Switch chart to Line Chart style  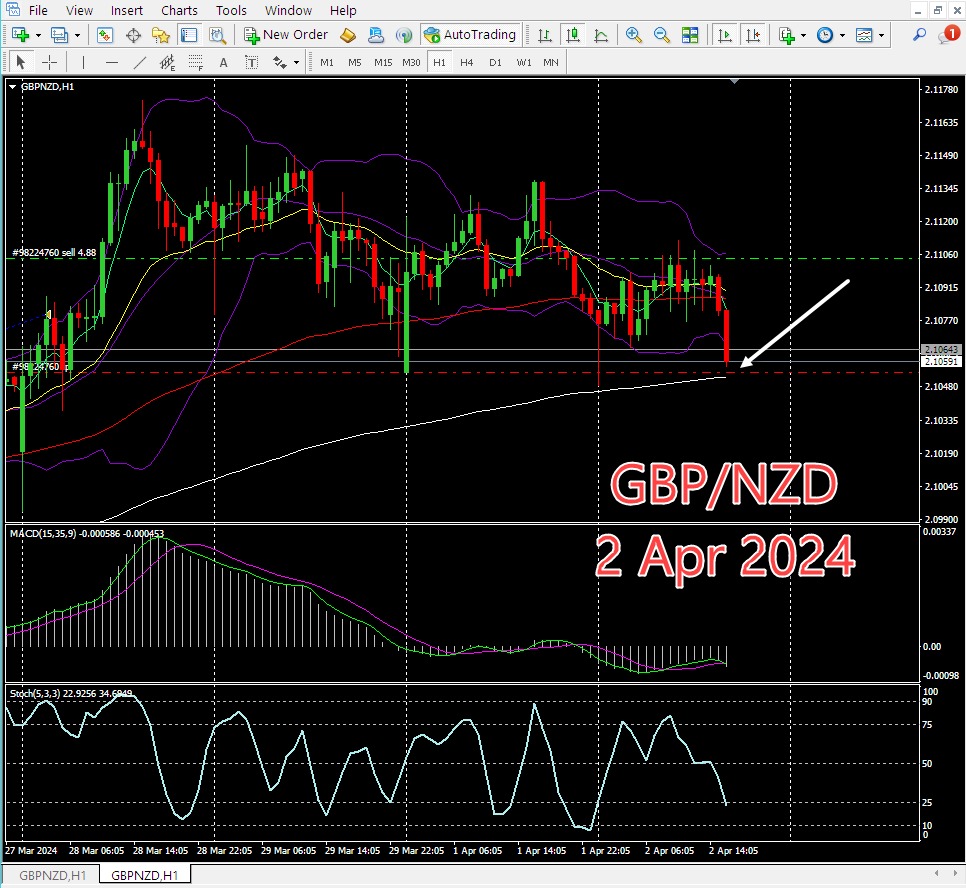pyautogui.click(x=601, y=35)
